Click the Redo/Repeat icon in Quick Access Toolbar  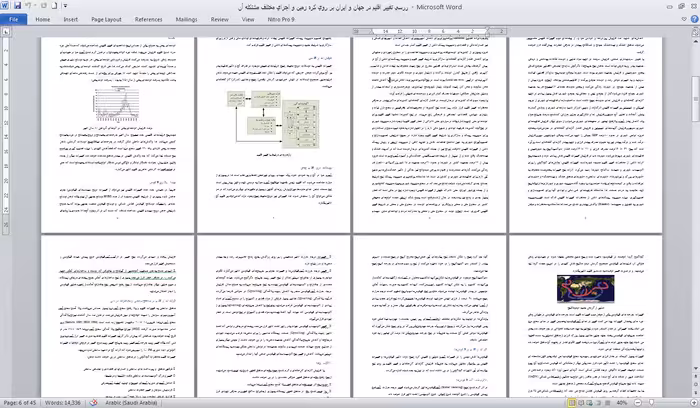coord(44,6)
